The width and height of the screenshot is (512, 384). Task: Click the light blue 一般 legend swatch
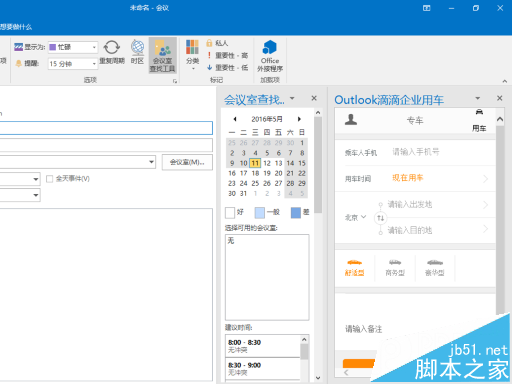pos(260,212)
